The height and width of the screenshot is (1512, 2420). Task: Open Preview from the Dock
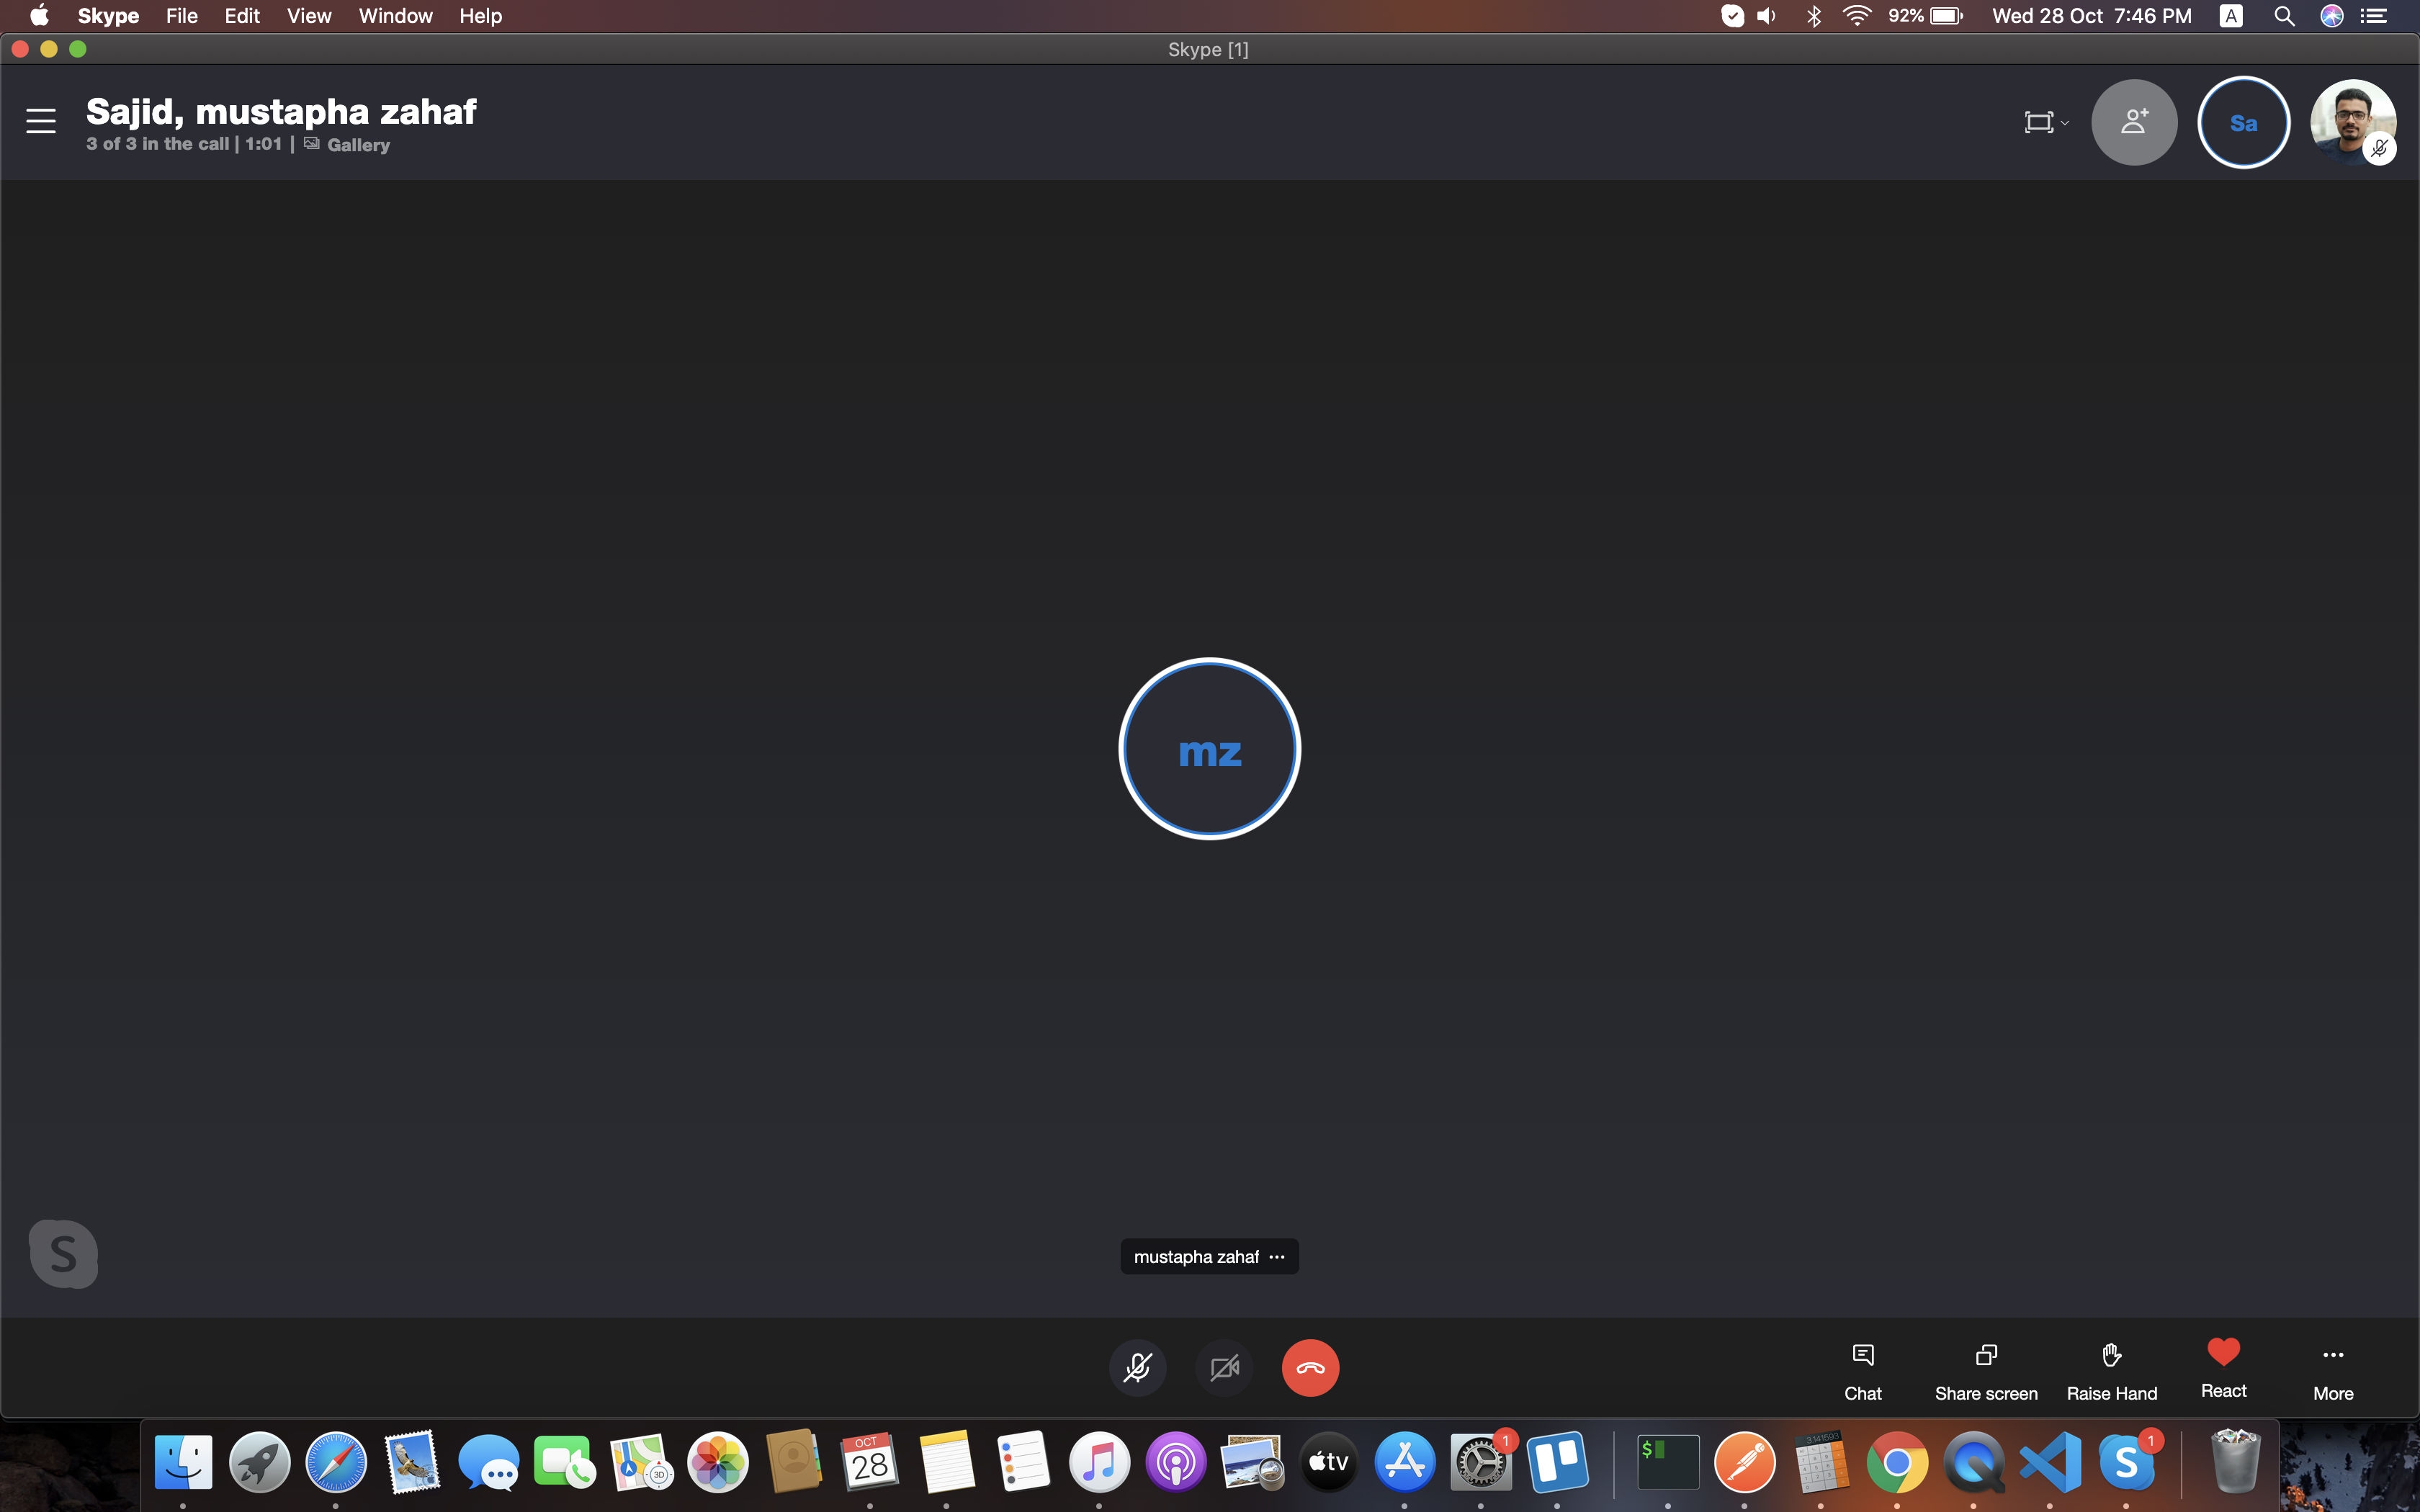click(1252, 1462)
